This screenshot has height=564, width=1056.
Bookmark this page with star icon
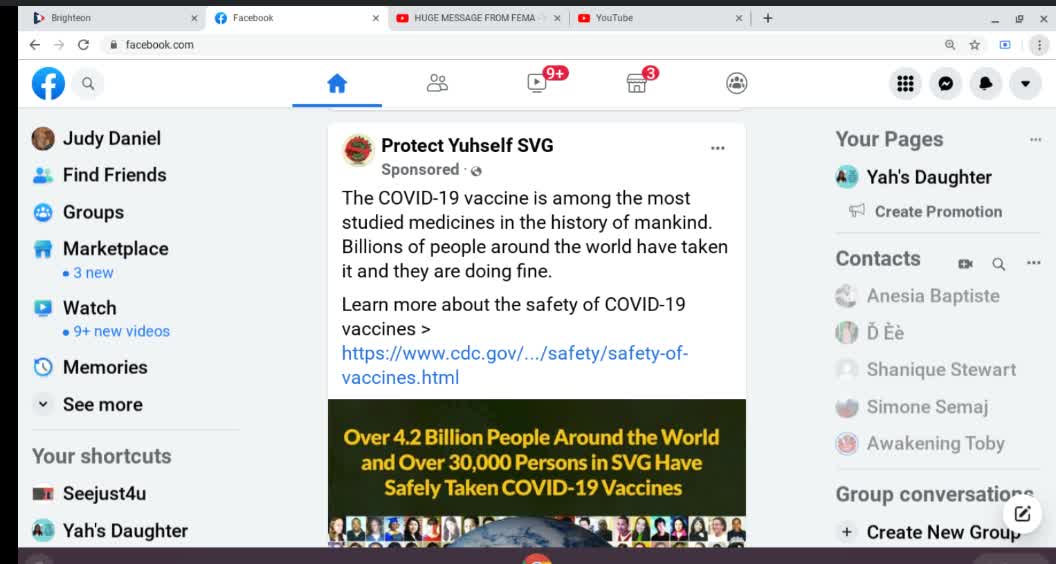(x=975, y=45)
